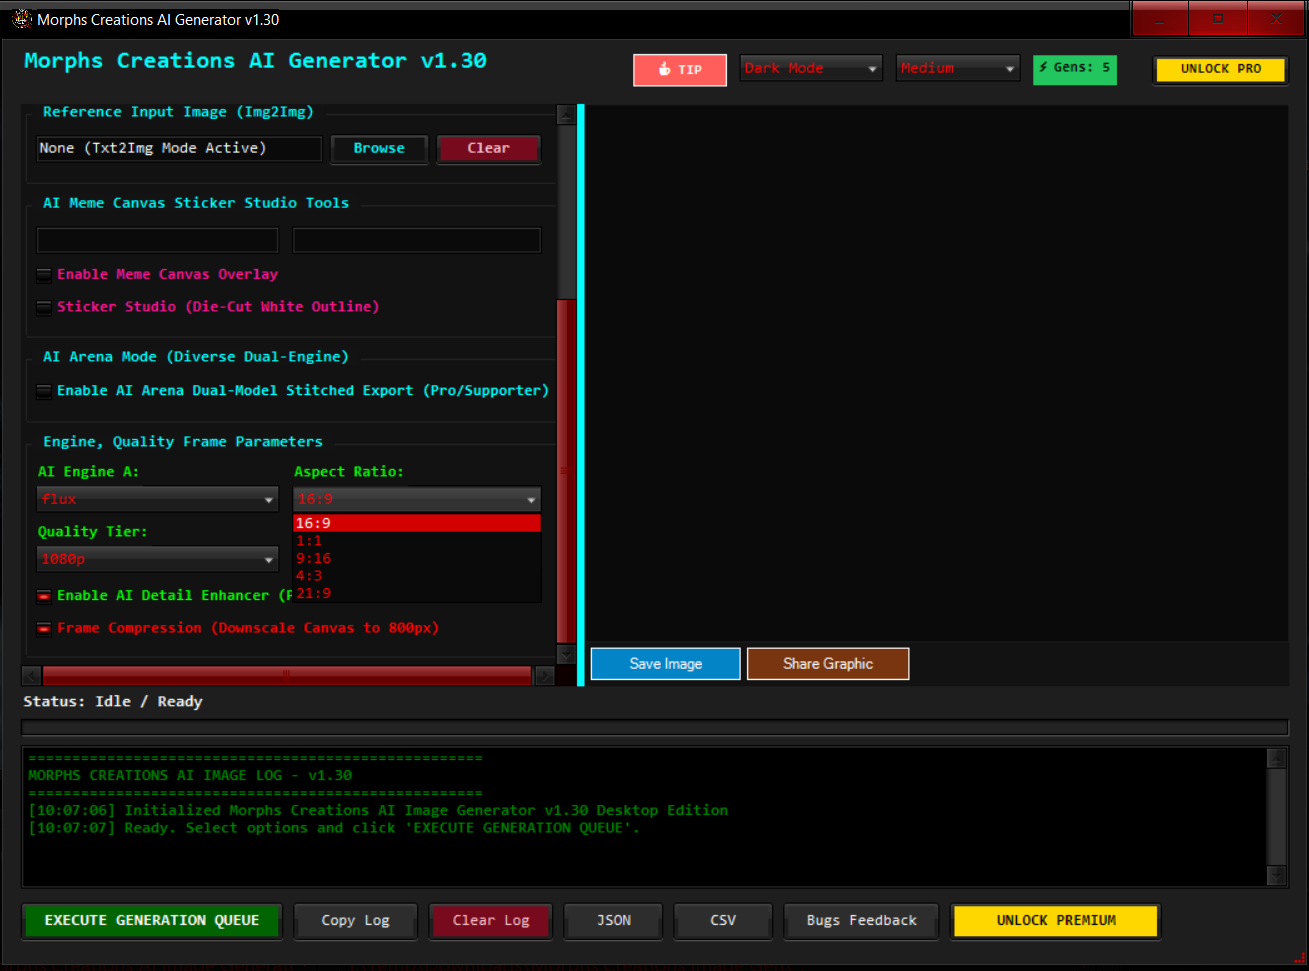Viewport: 1309px width, 971px height.
Task: Click 'MORPHS CREATIONS AI IMAGE LOG - v1.30' header
Action: point(190,776)
